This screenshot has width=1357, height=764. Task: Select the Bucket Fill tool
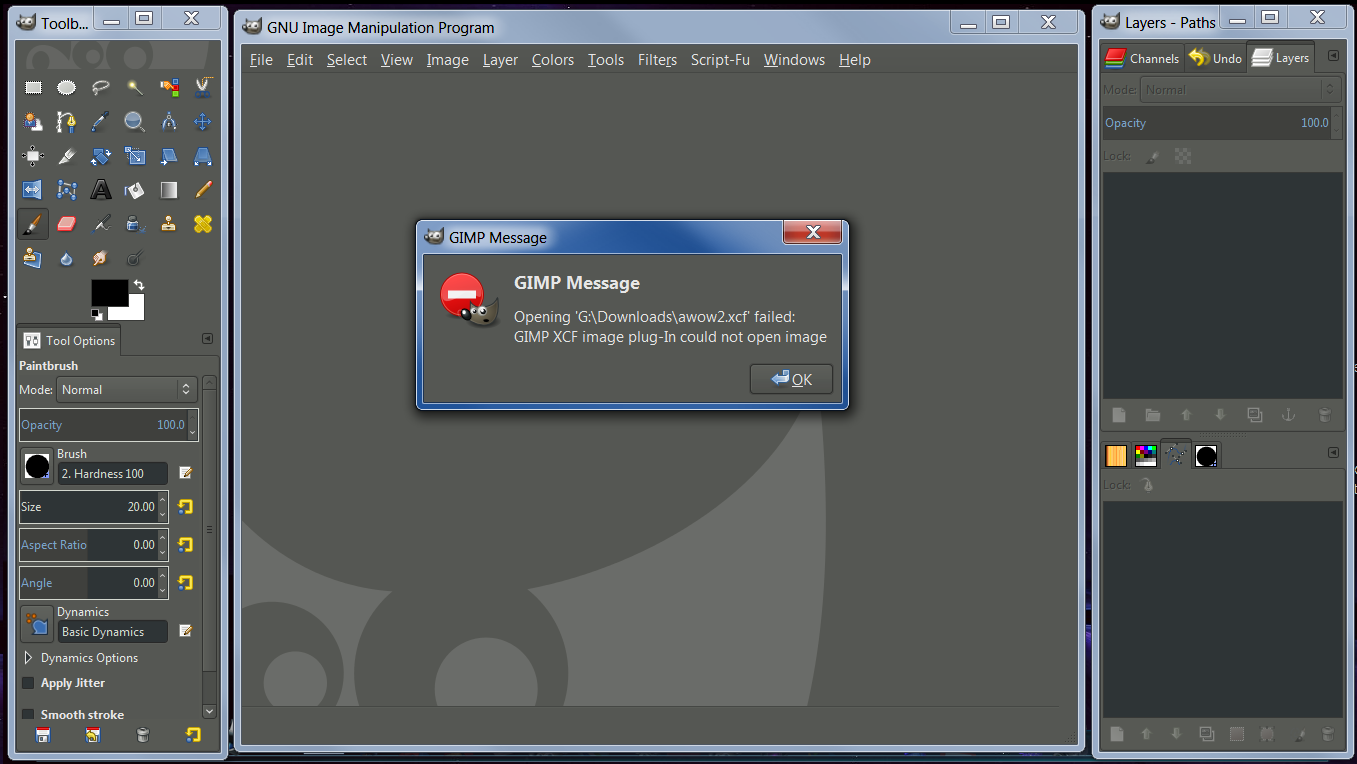point(134,189)
